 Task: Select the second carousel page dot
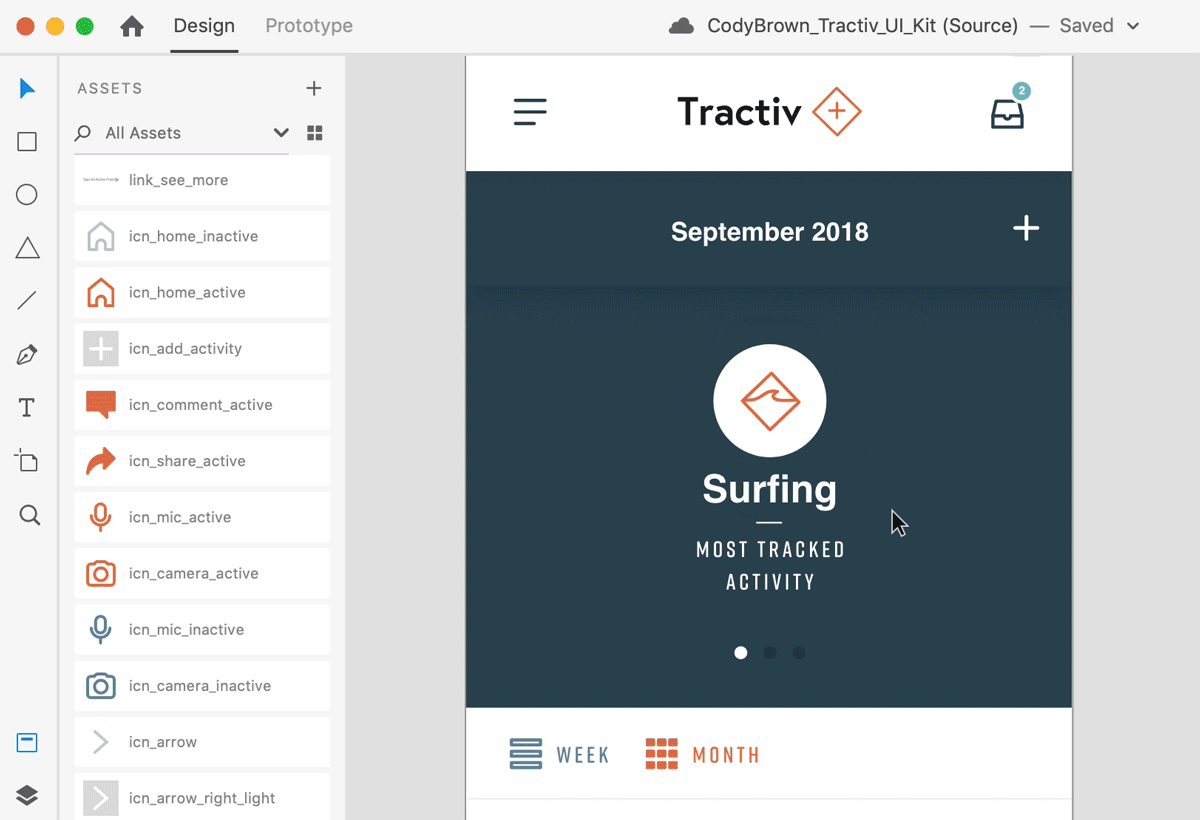(770, 653)
